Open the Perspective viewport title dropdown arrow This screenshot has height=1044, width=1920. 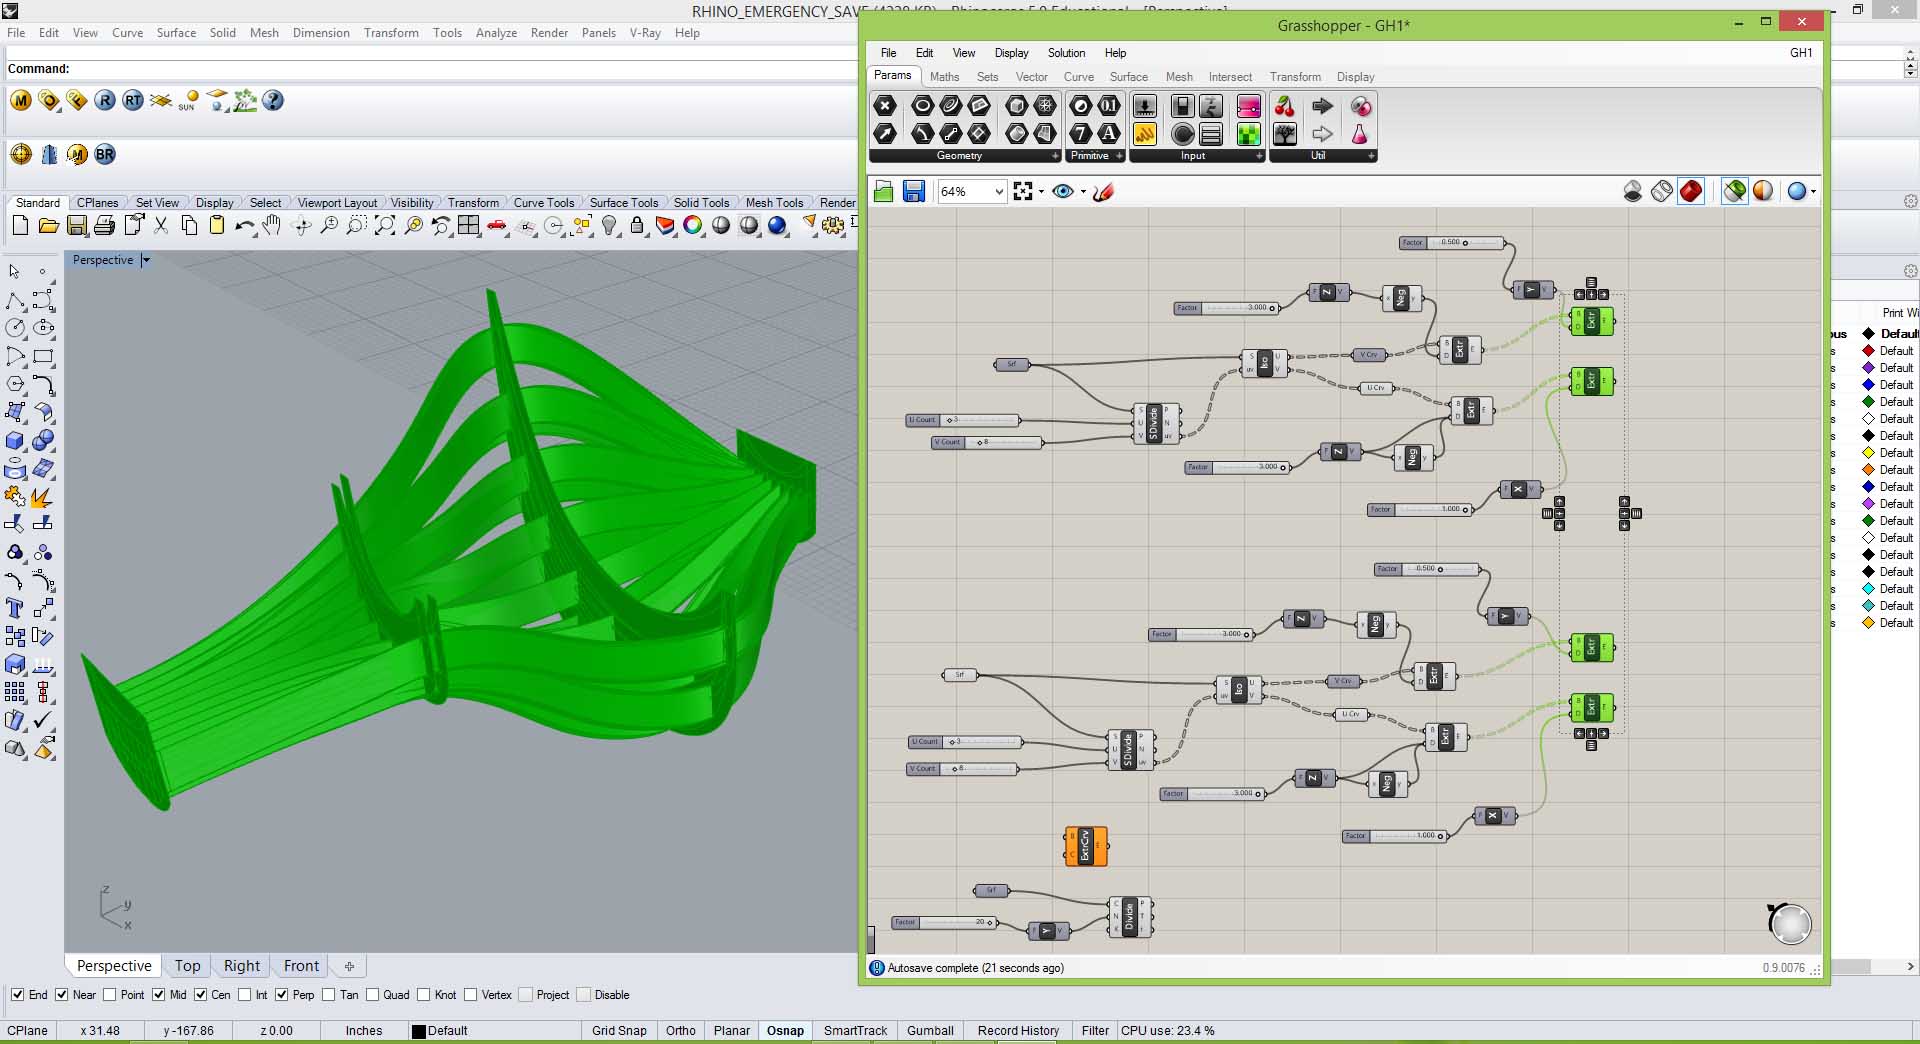pos(146,260)
